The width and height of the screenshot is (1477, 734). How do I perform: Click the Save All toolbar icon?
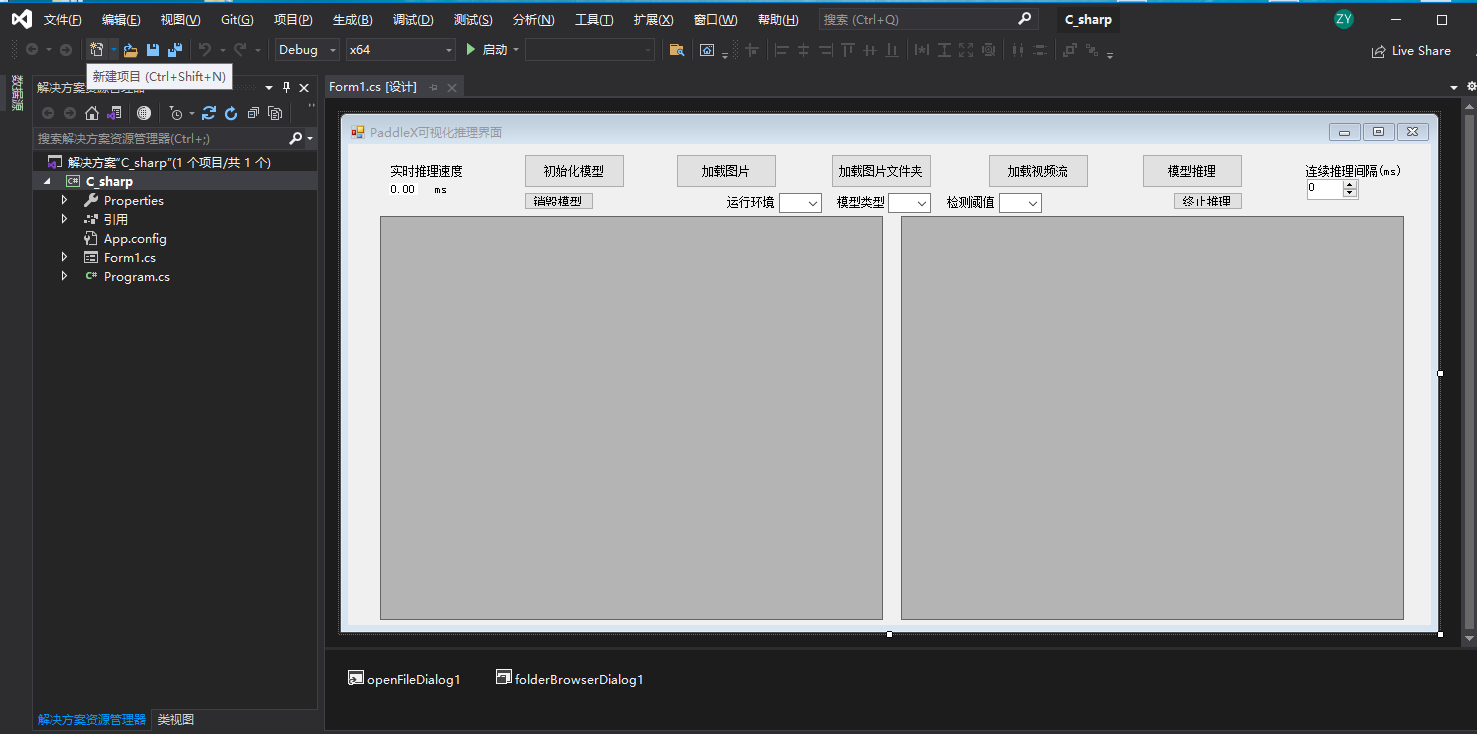coord(175,50)
